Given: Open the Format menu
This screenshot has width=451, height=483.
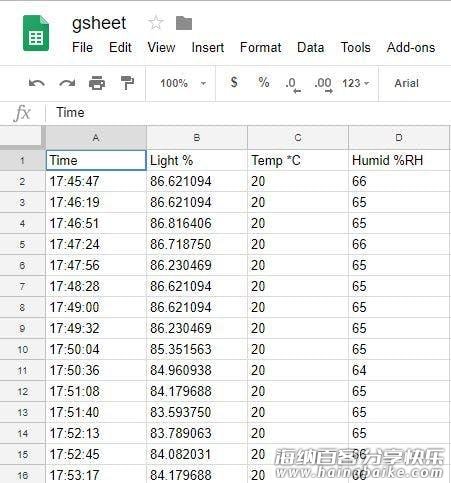Looking at the screenshot, I should (x=261, y=47).
